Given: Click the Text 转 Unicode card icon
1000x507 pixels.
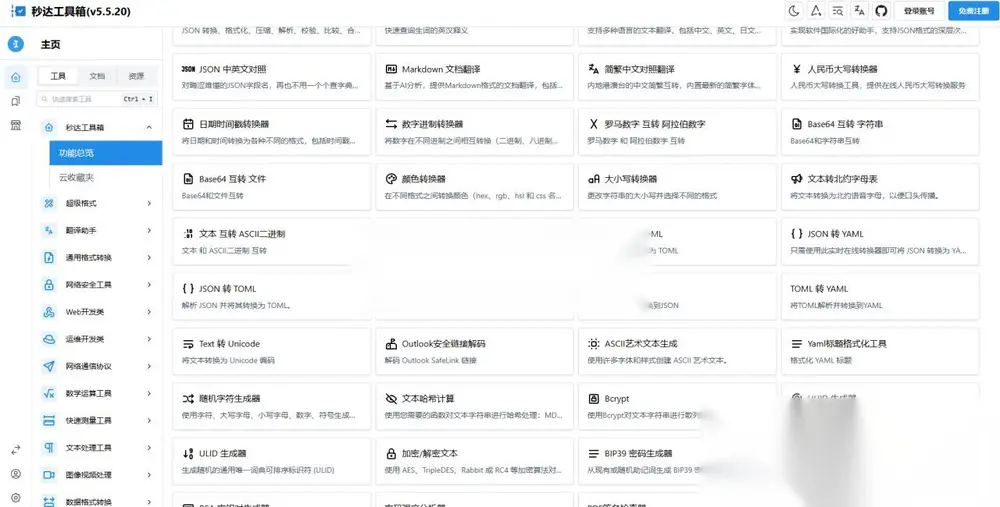Looking at the screenshot, I should point(188,344).
